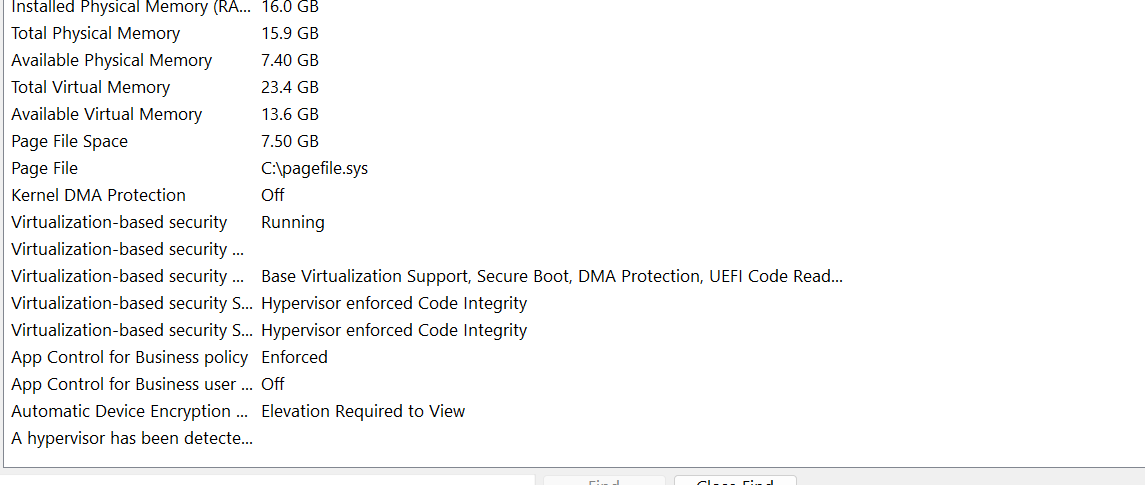Click the C:\pagefile.sys value

315,169
